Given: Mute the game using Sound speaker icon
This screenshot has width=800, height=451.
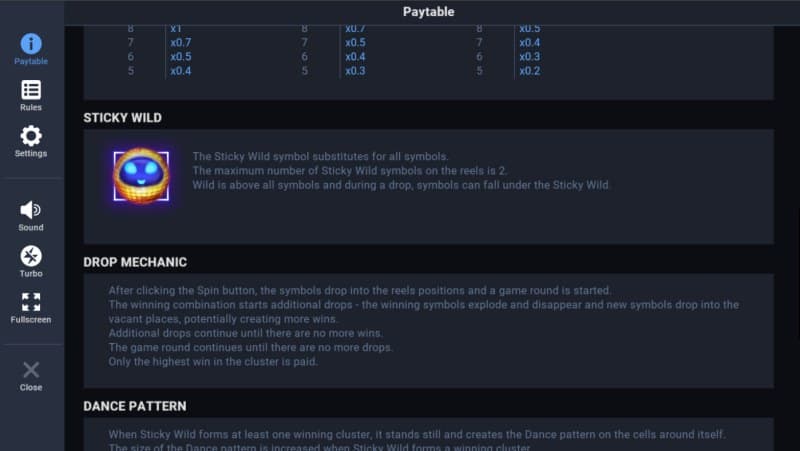Looking at the screenshot, I should point(31,209).
